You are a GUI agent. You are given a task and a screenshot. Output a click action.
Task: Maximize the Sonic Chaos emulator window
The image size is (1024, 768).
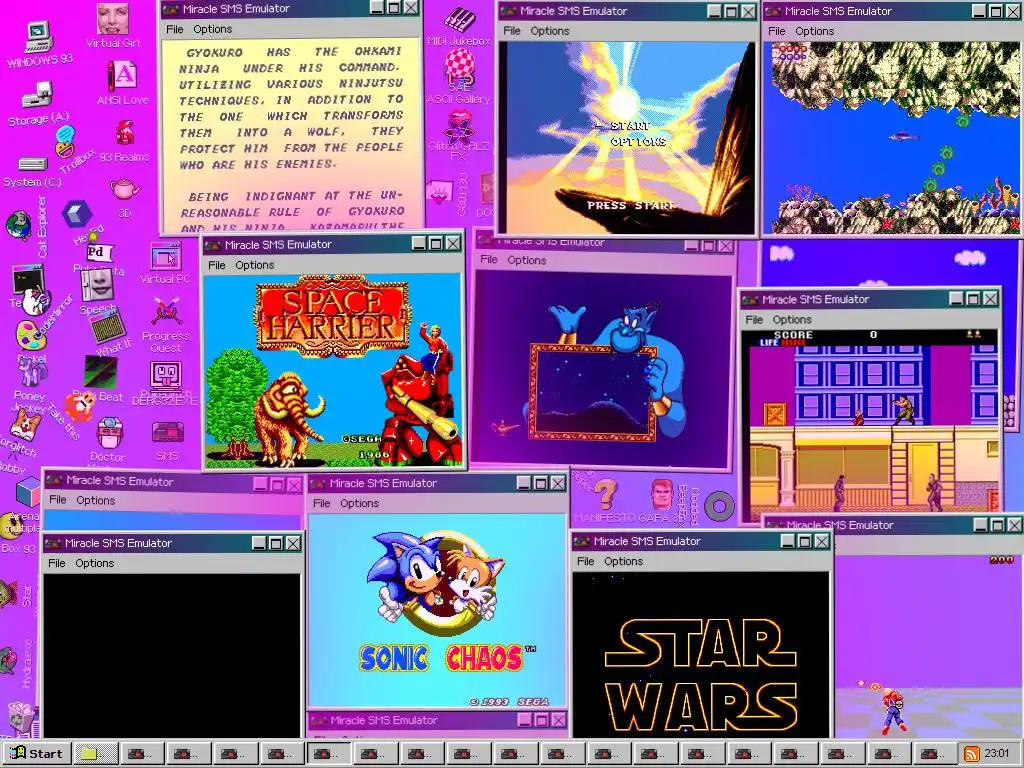click(541, 483)
